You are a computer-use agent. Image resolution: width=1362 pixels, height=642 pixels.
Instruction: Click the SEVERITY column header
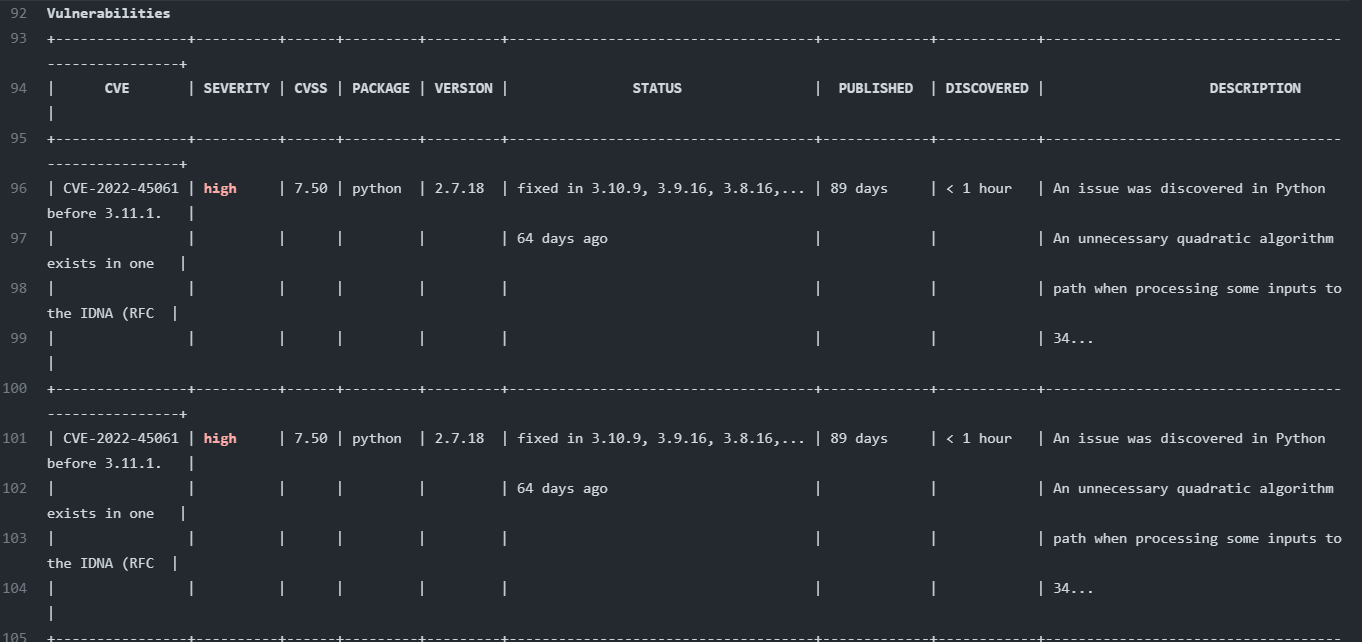(x=236, y=88)
